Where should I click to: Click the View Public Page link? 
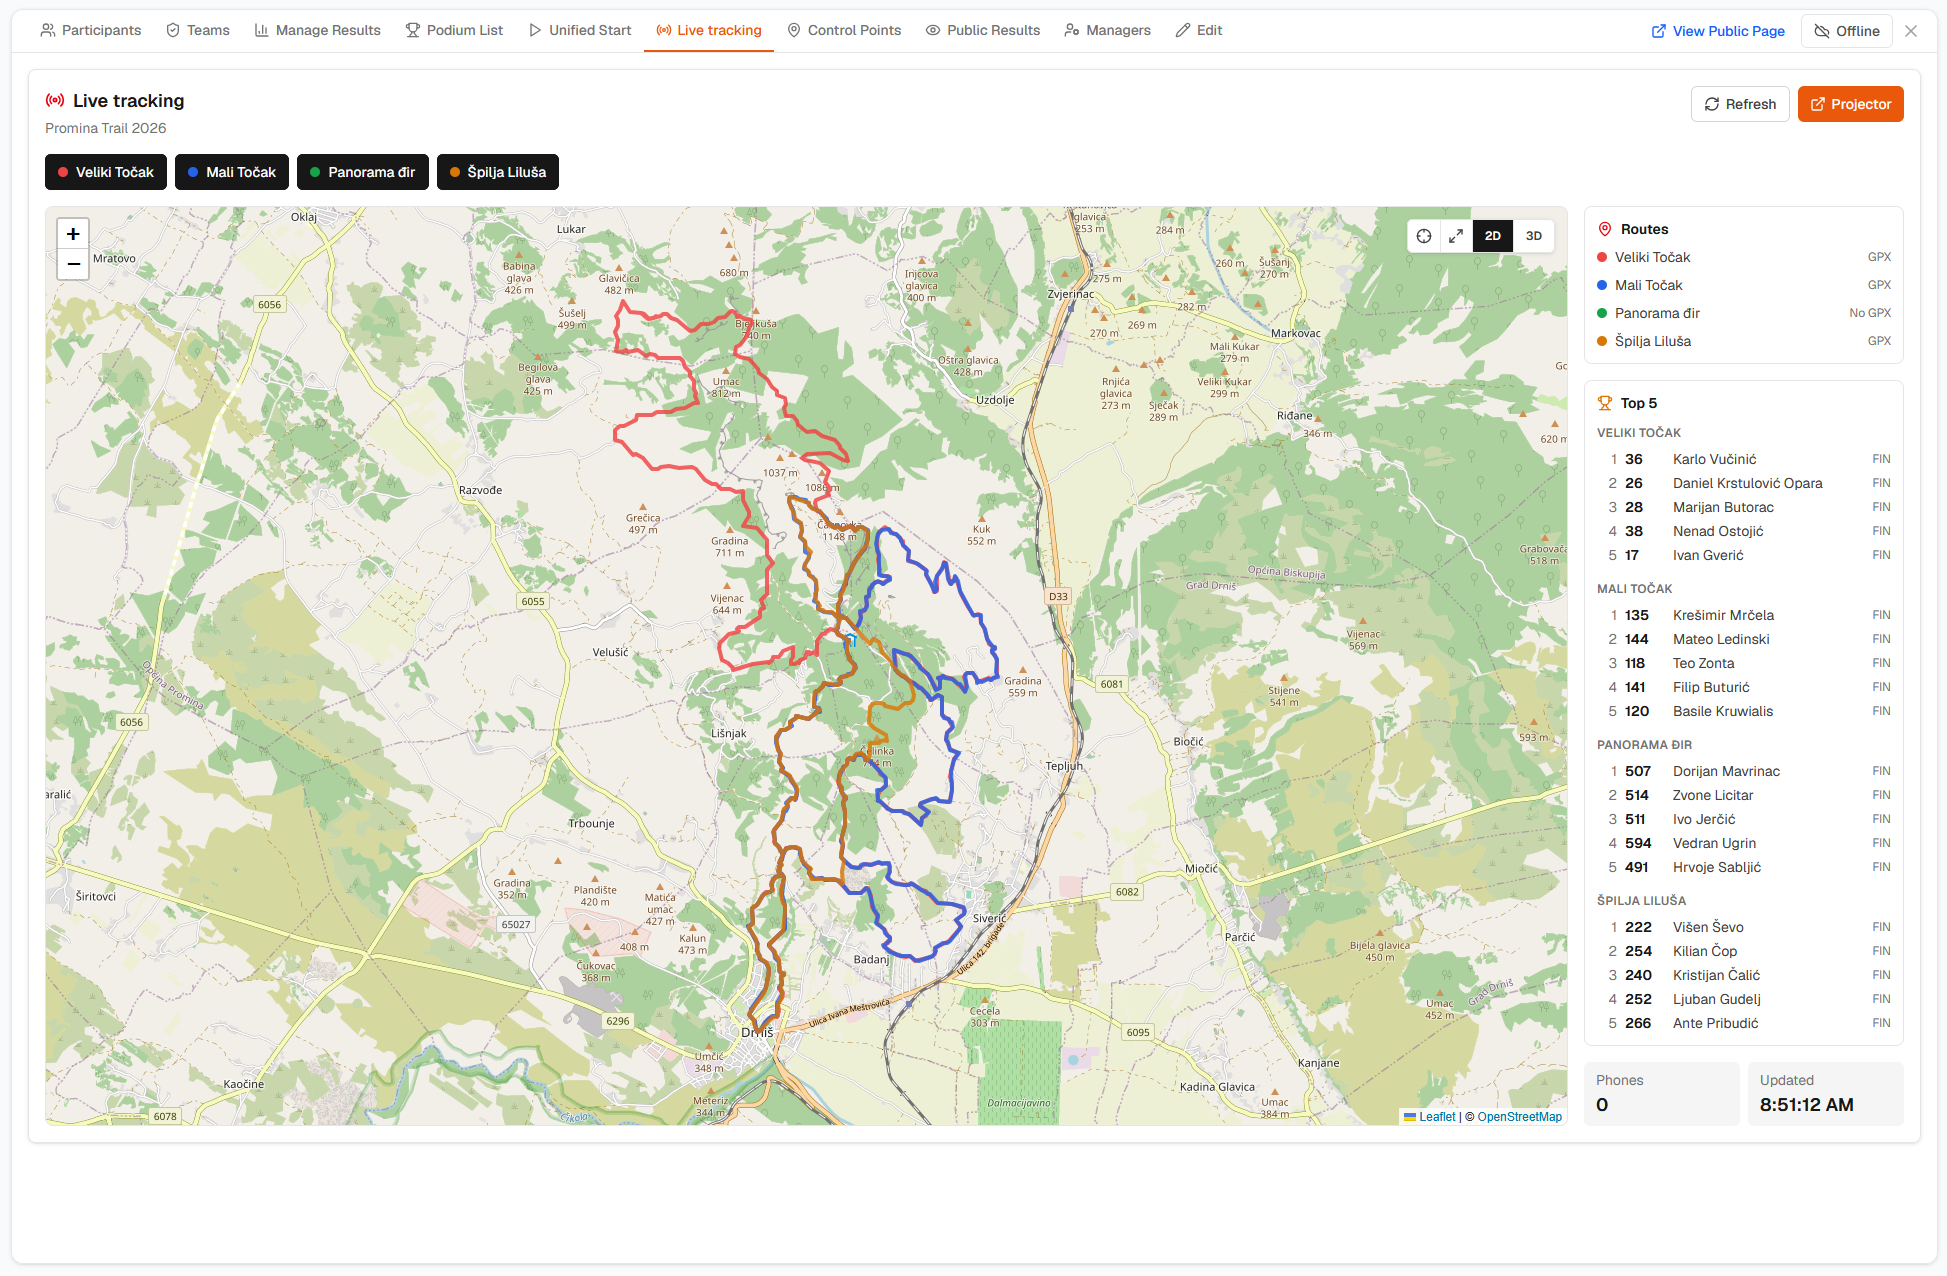coord(1718,31)
